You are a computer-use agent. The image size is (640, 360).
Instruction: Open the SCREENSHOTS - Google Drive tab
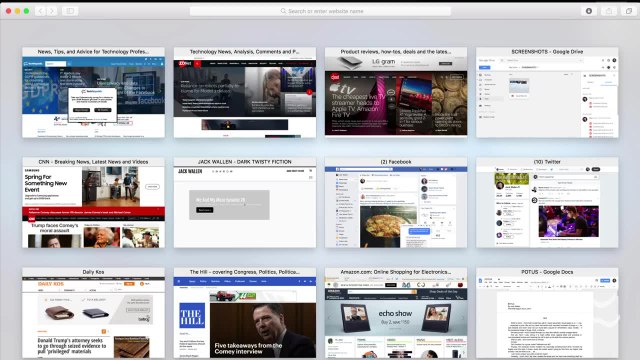[x=547, y=93]
